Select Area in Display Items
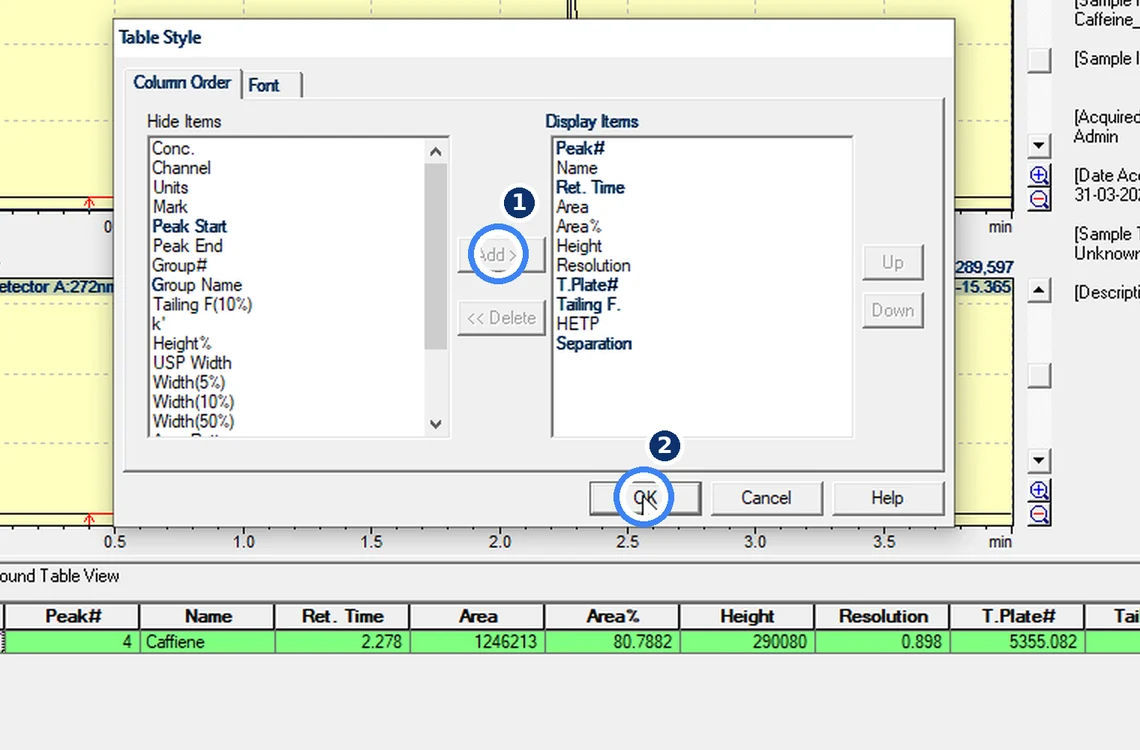The width and height of the screenshot is (1140, 750). [572, 207]
